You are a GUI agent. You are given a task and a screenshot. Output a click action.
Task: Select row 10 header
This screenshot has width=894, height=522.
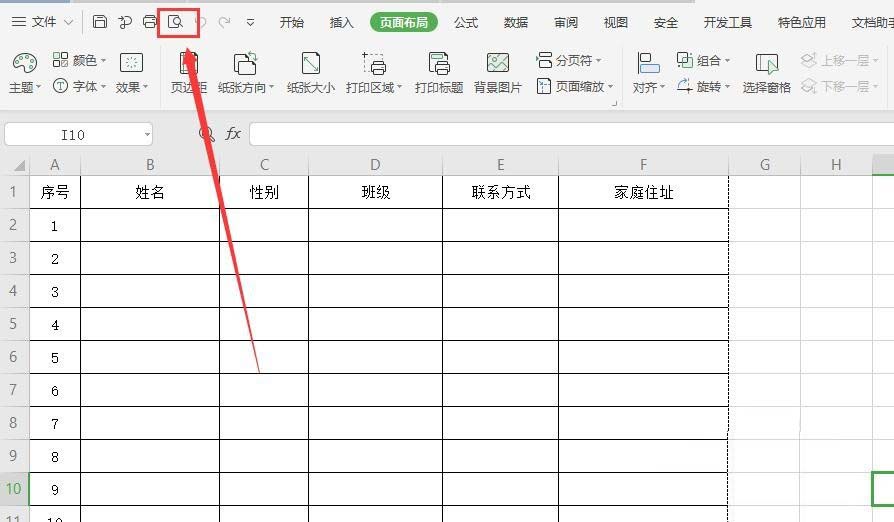[14, 489]
